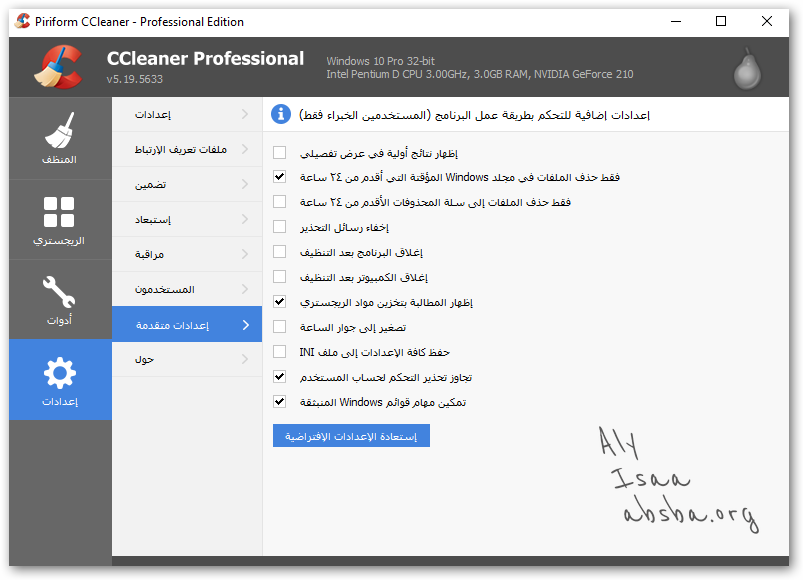Click the CCleaner title bar icon
Viewport: 803px width, 580px height.
click(x=22, y=21)
